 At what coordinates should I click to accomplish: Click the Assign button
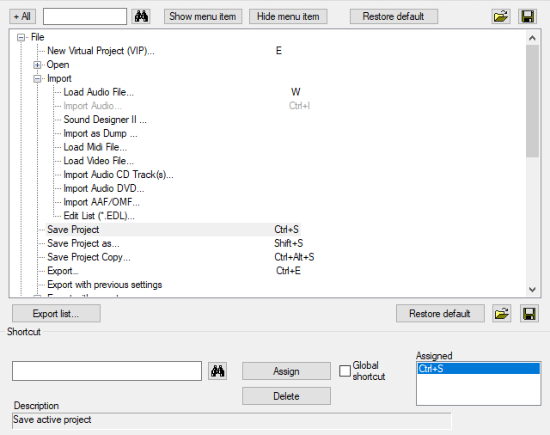[x=286, y=371]
